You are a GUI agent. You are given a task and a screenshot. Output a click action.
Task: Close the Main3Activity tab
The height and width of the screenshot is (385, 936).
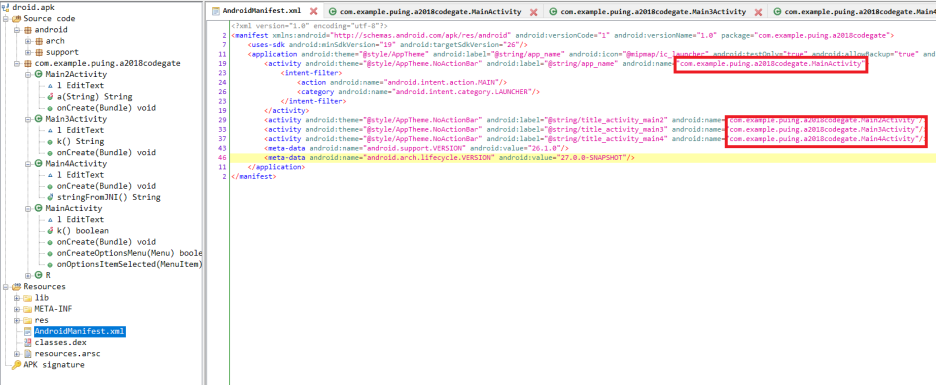pos(758,12)
